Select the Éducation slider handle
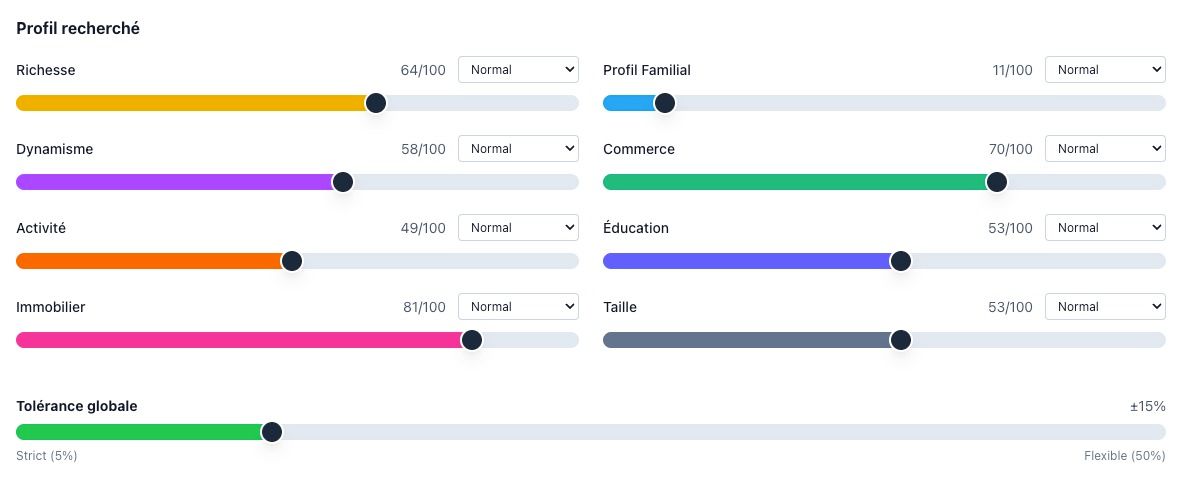Image resolution: width=1187 pixels, height=486 pixels. tap(901, 261)
